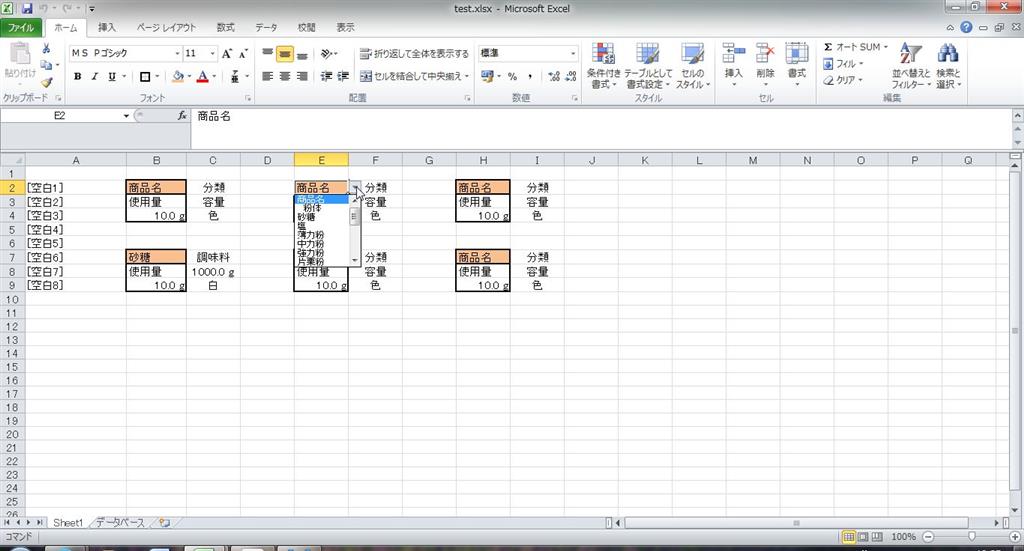The image size is (1024, 551).
Task: Click the text orientation icon
Action: 327,54
